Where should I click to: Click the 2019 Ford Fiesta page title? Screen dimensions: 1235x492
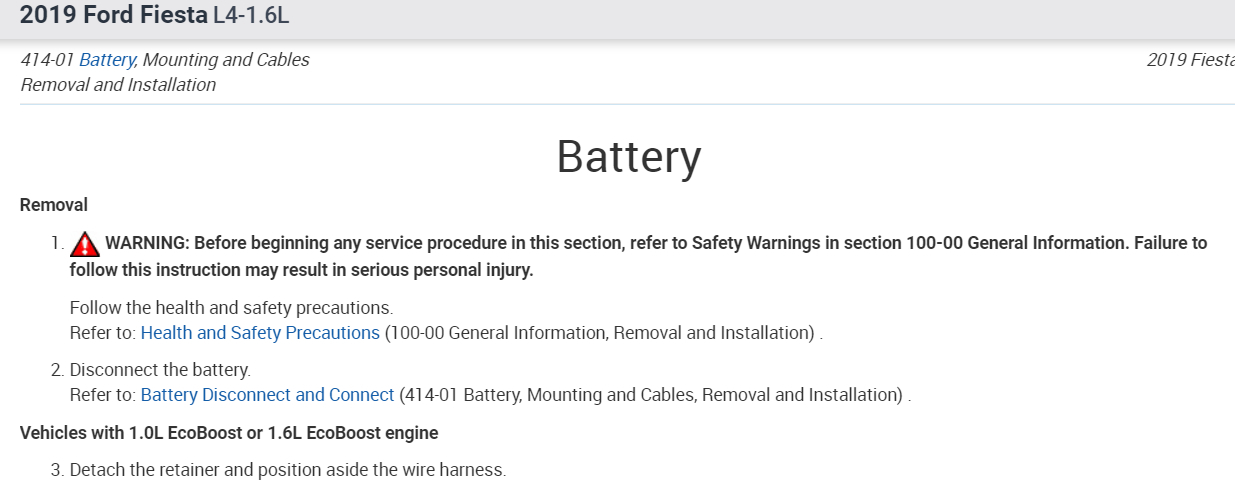tap(114, 15)
